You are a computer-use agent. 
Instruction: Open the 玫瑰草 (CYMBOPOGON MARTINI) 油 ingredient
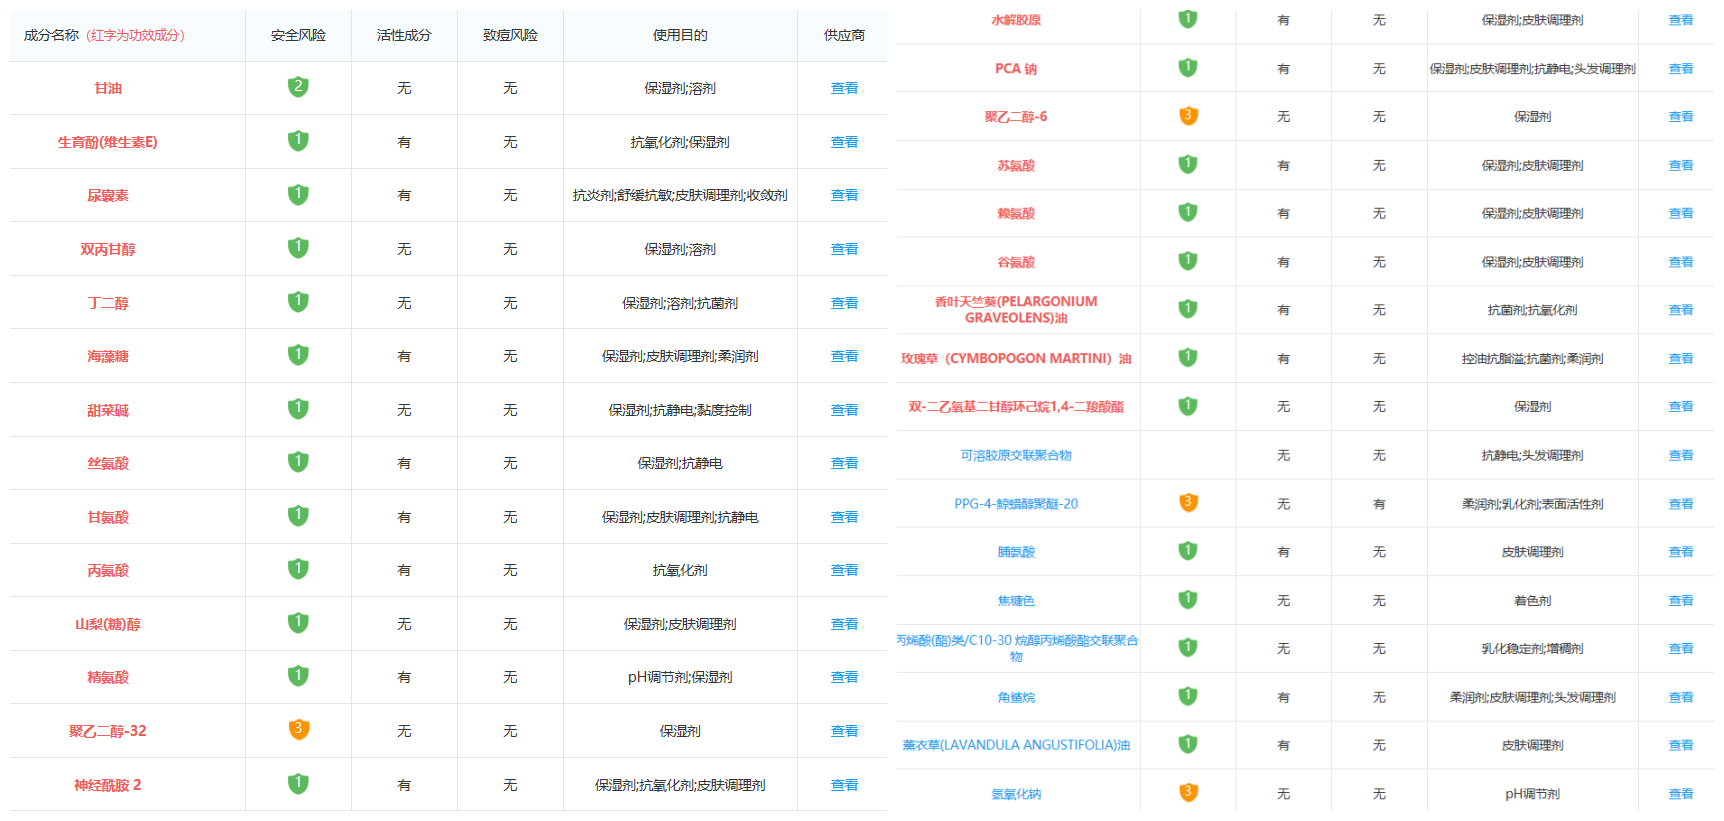(x=1016, y=358)
